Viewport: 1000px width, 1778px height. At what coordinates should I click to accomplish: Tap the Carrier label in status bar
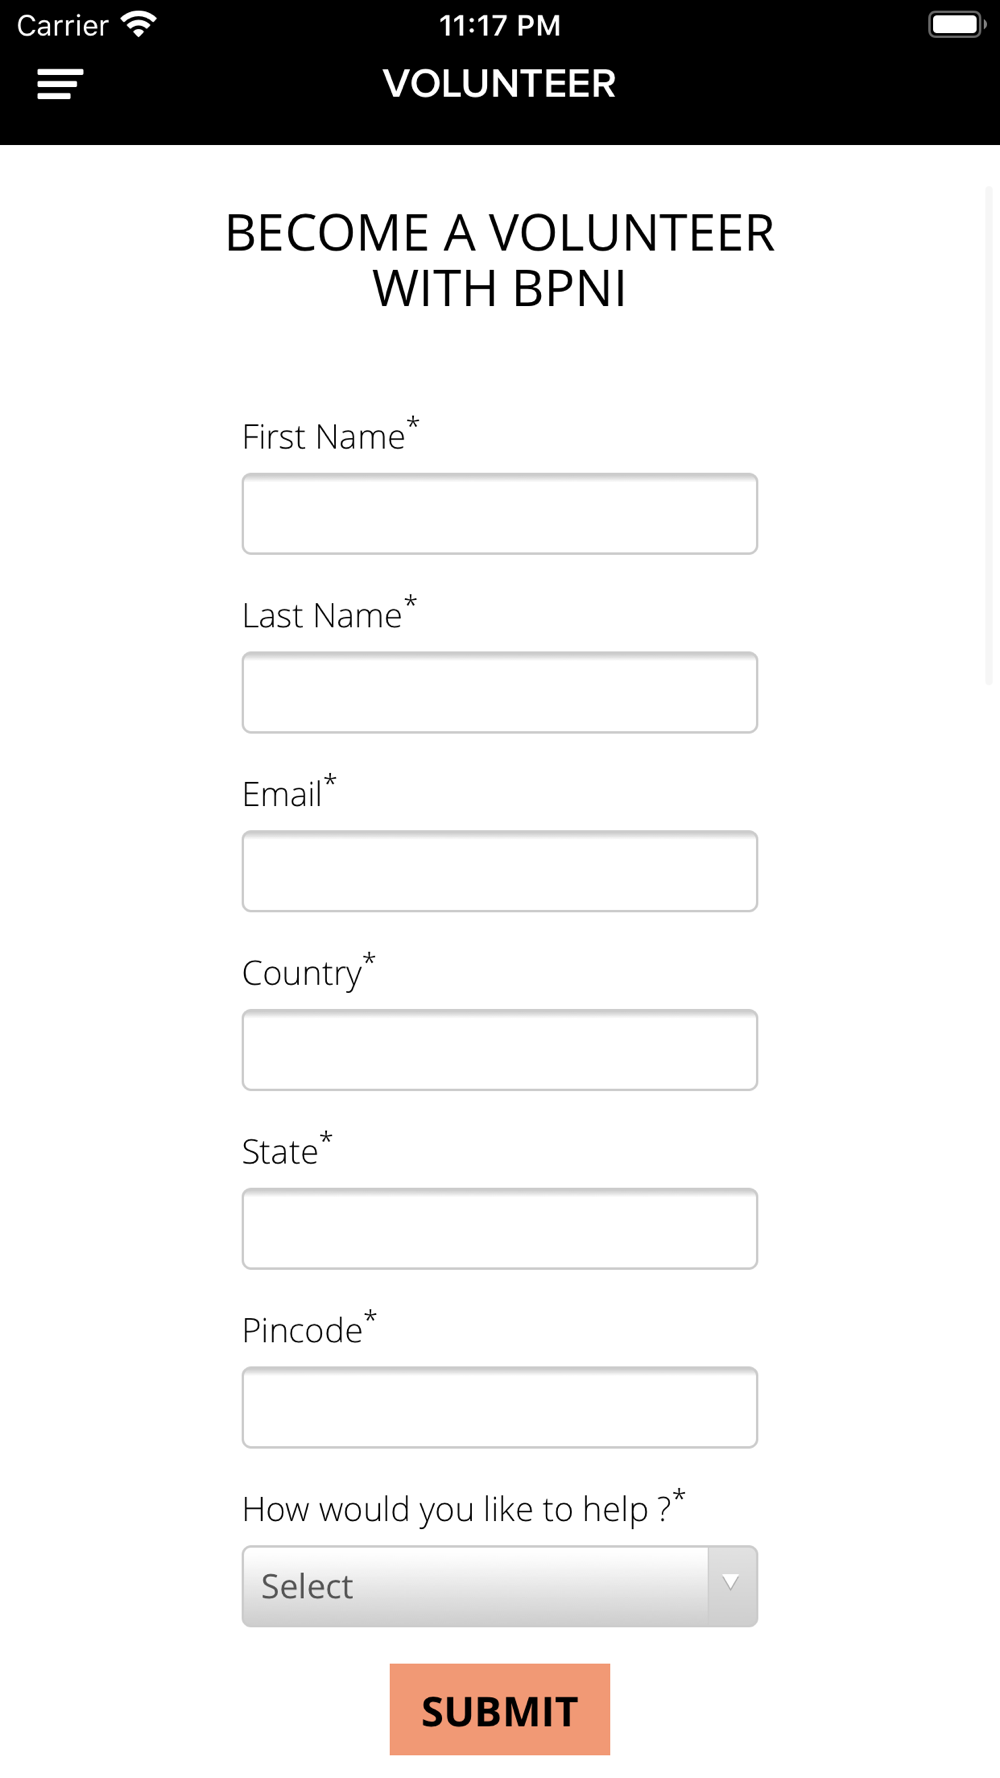coord(63,25)
